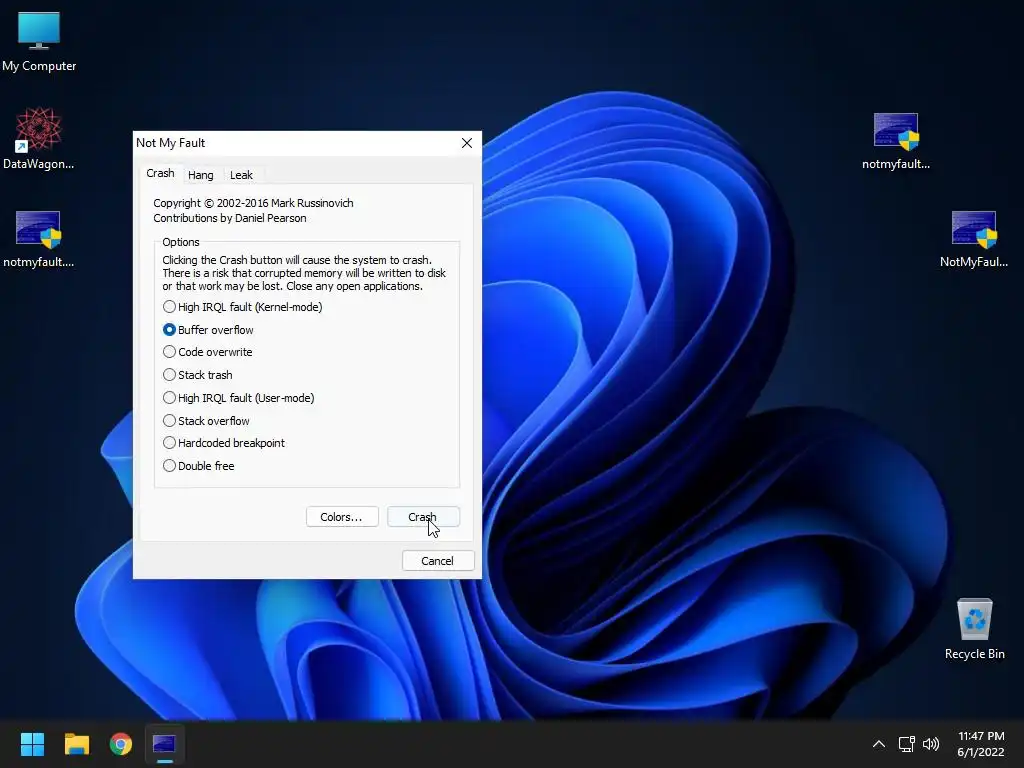Pick the Hardcoded breakpoint option

click(x=224, y=443)
